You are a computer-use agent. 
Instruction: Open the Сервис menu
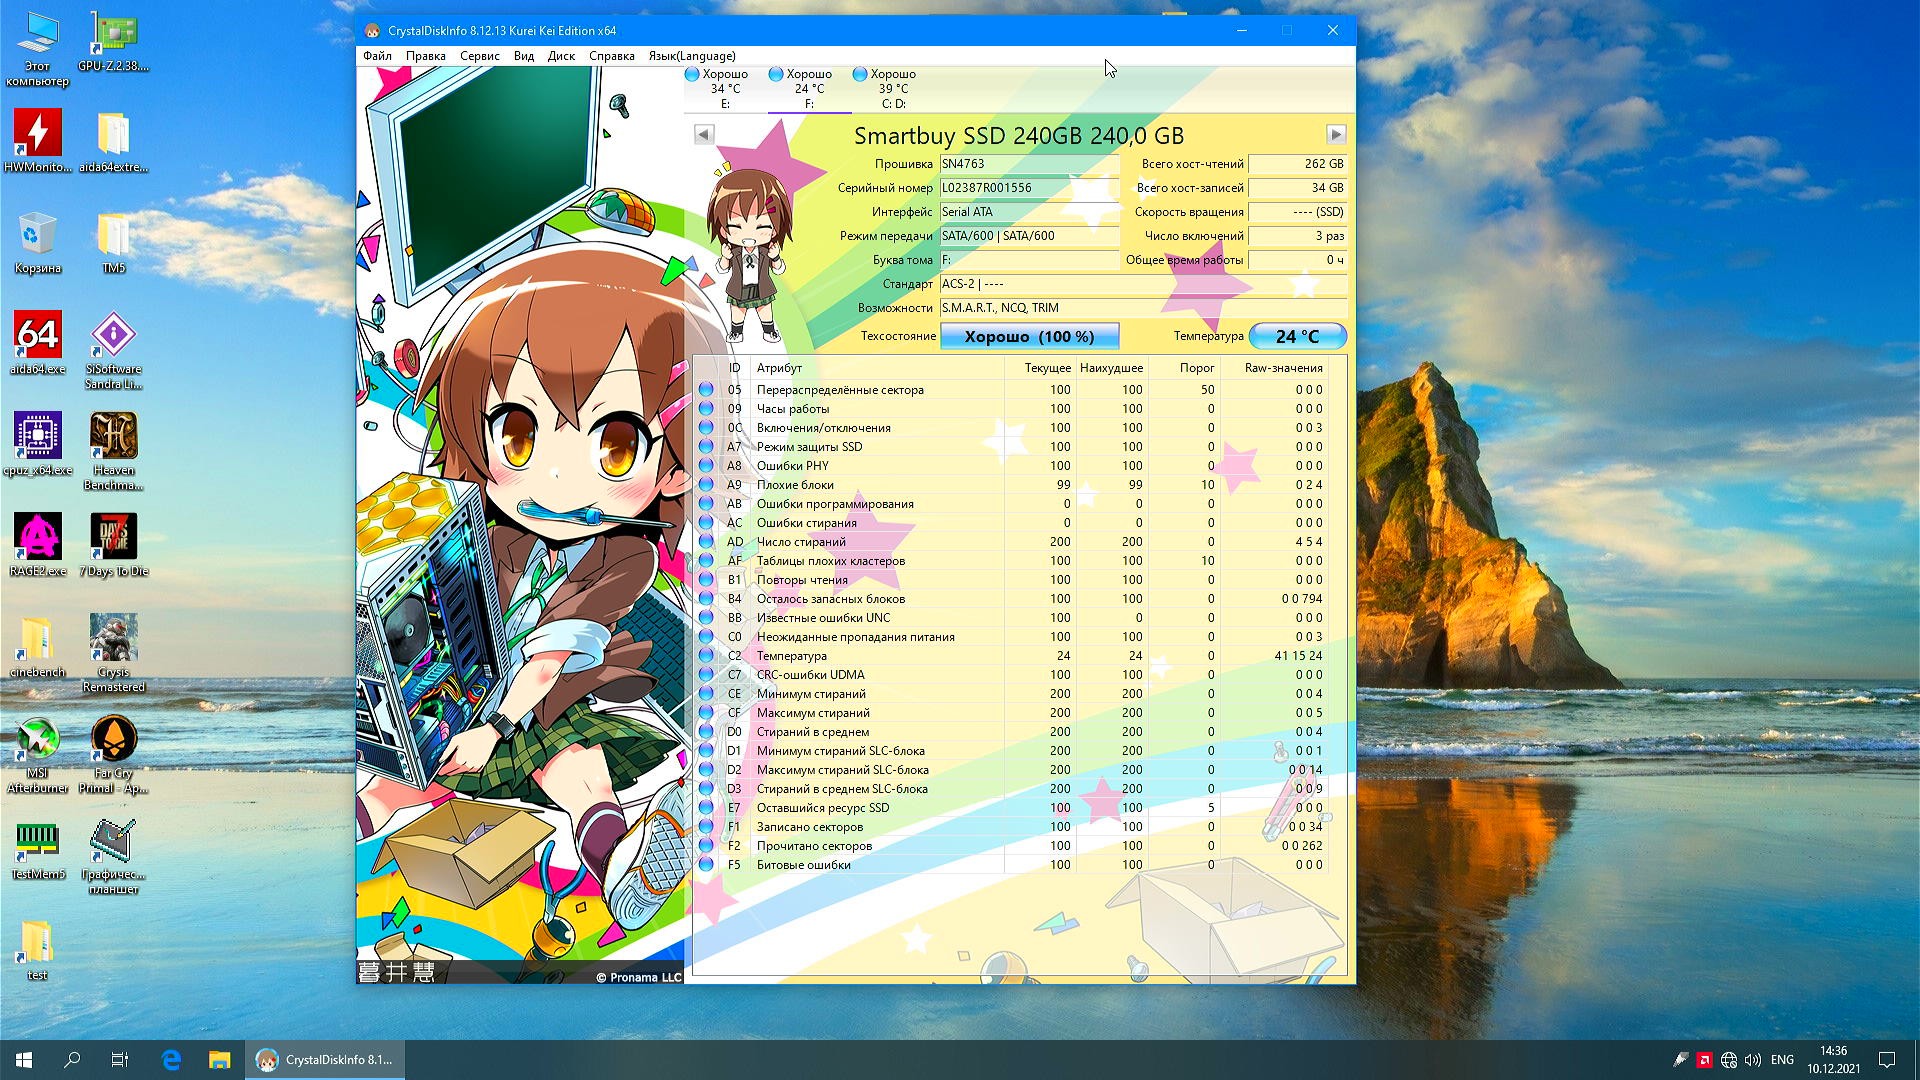pos(479,56)
